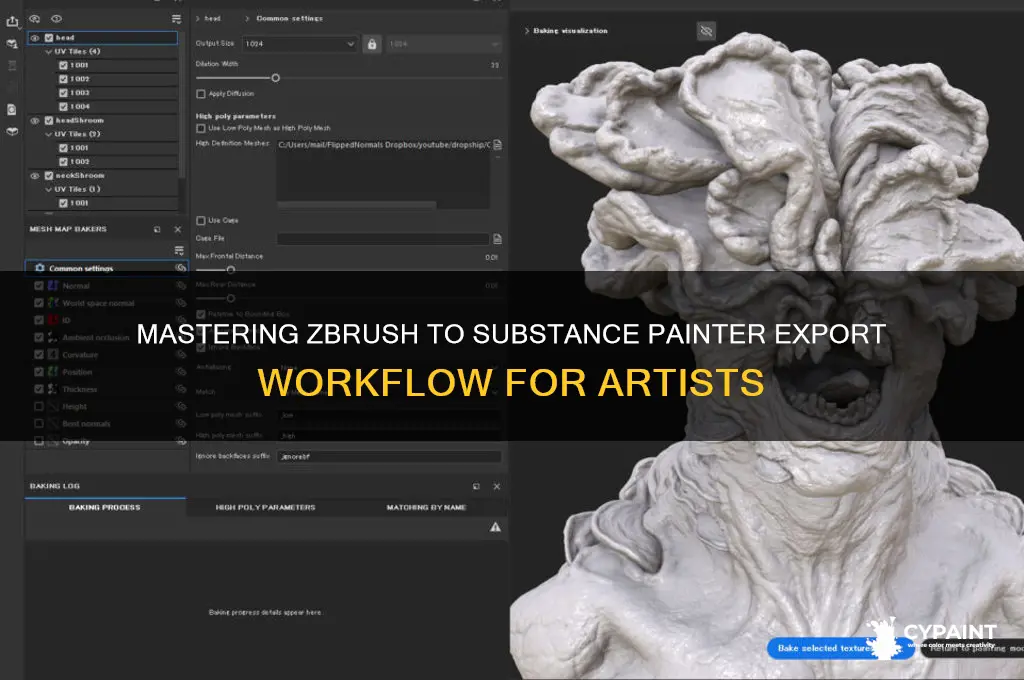Click the open-book icon in left sidebar
The height and width of the screenshot is (680, 1024).
[x=12, y=131]
